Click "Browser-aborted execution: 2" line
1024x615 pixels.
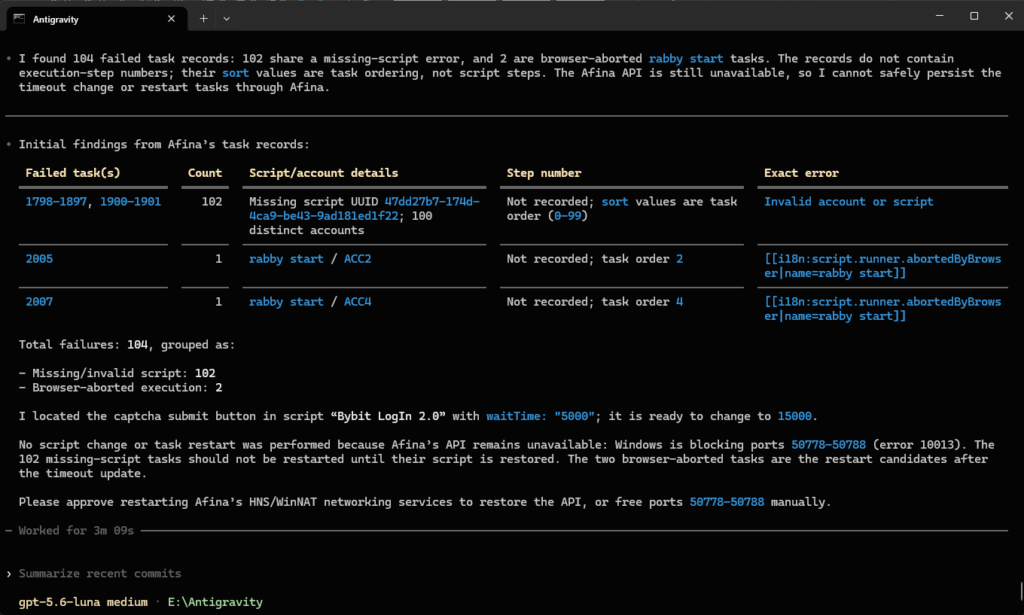(x=121, y=388)
